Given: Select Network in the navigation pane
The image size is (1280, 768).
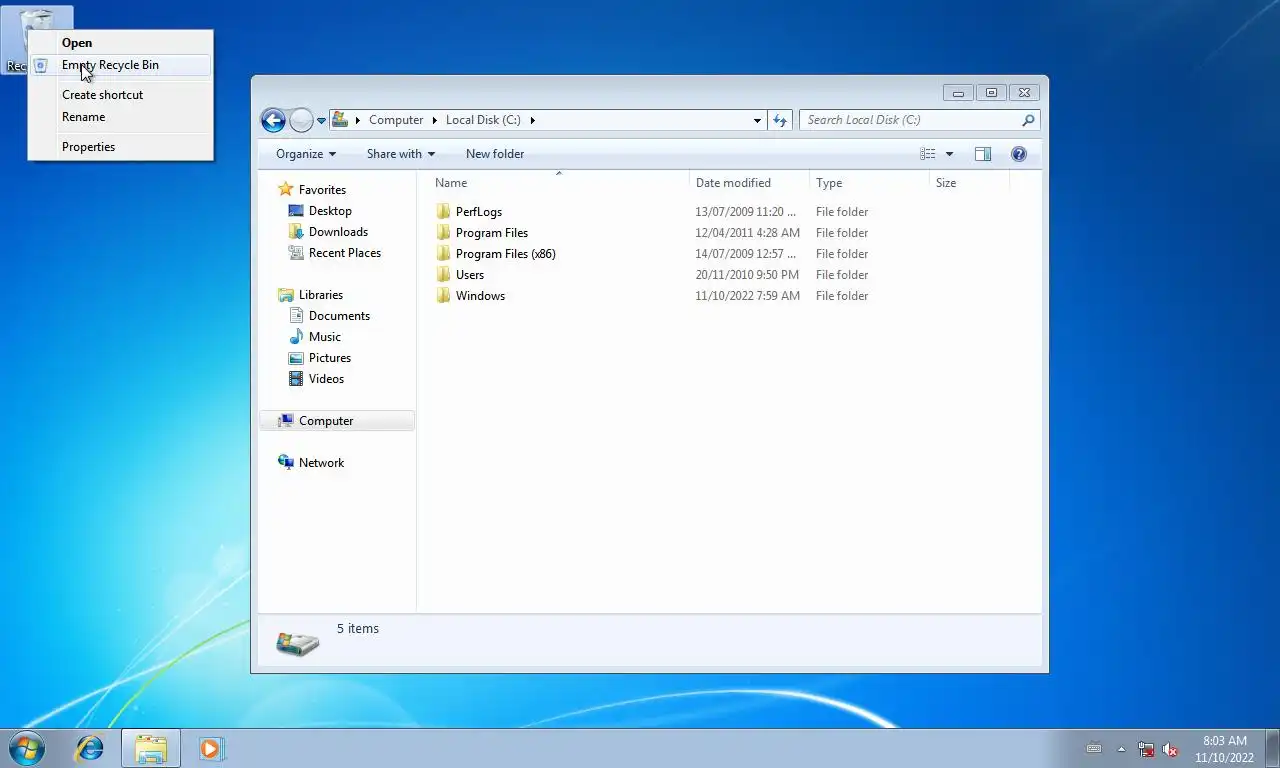Looking at the screenshot, I should tap(321, 463).
